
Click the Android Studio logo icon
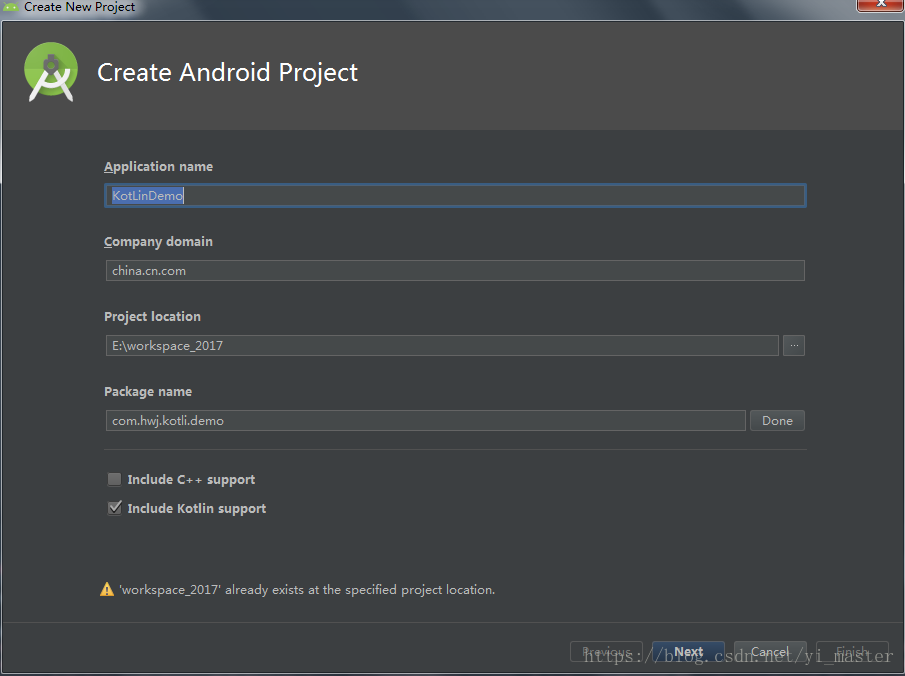(51, 72)
